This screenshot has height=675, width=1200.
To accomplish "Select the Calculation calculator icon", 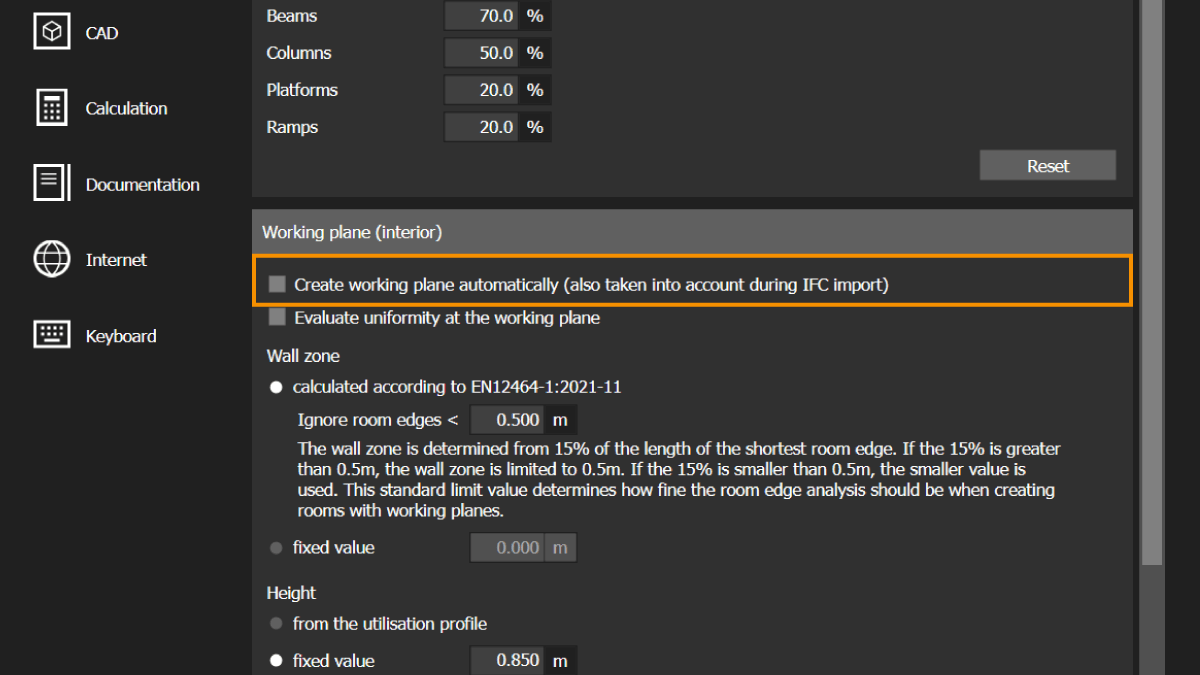I will (52, 108).
